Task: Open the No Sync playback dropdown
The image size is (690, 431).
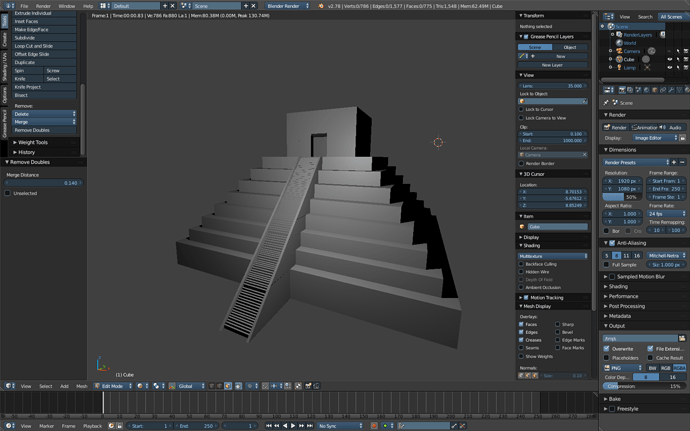Action: coord(340,426)
